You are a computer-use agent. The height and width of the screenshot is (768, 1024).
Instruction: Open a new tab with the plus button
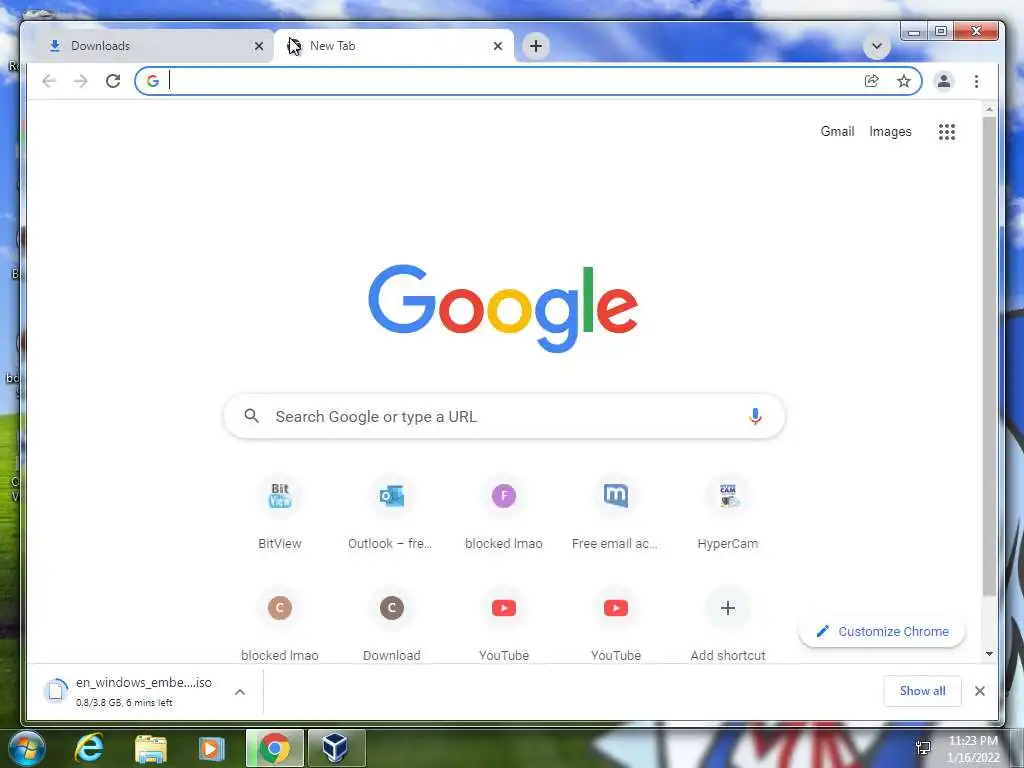536,46
